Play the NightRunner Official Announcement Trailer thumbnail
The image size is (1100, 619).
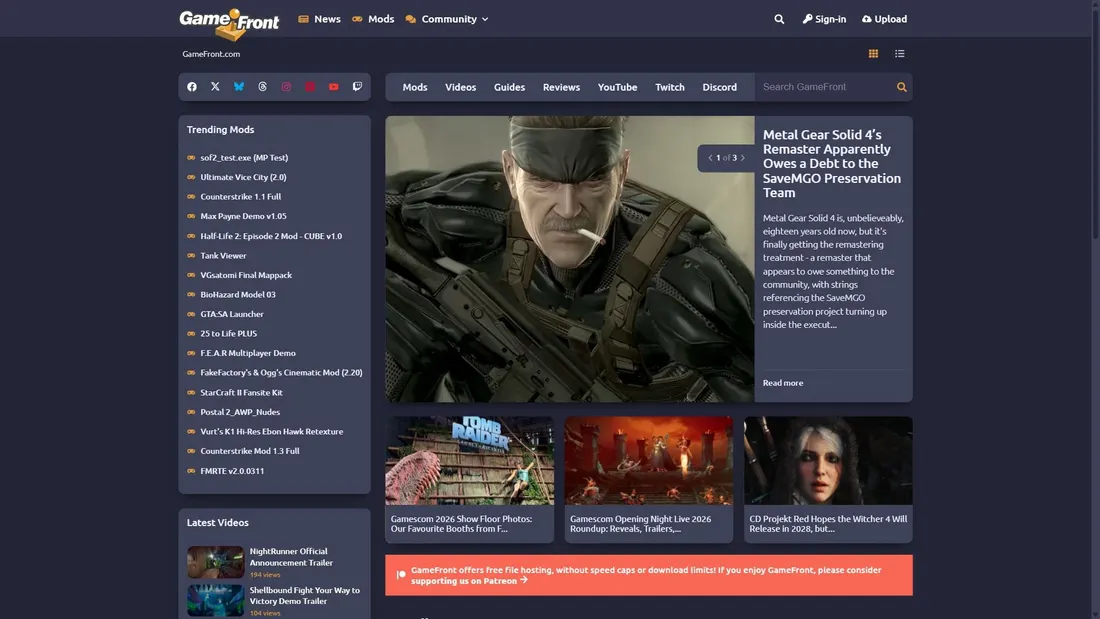(215, 562)
